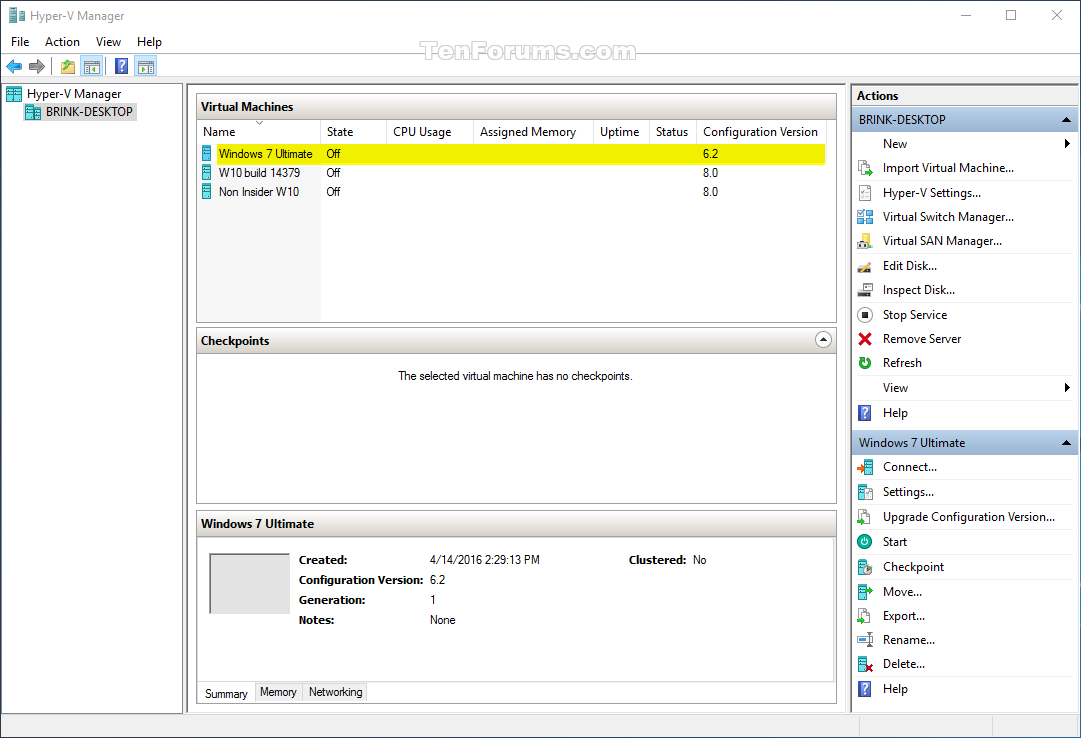Click the Hyper-V Settings icon
The height and width of the screenshot is (738, 1081).
click(x=865, y=192)
